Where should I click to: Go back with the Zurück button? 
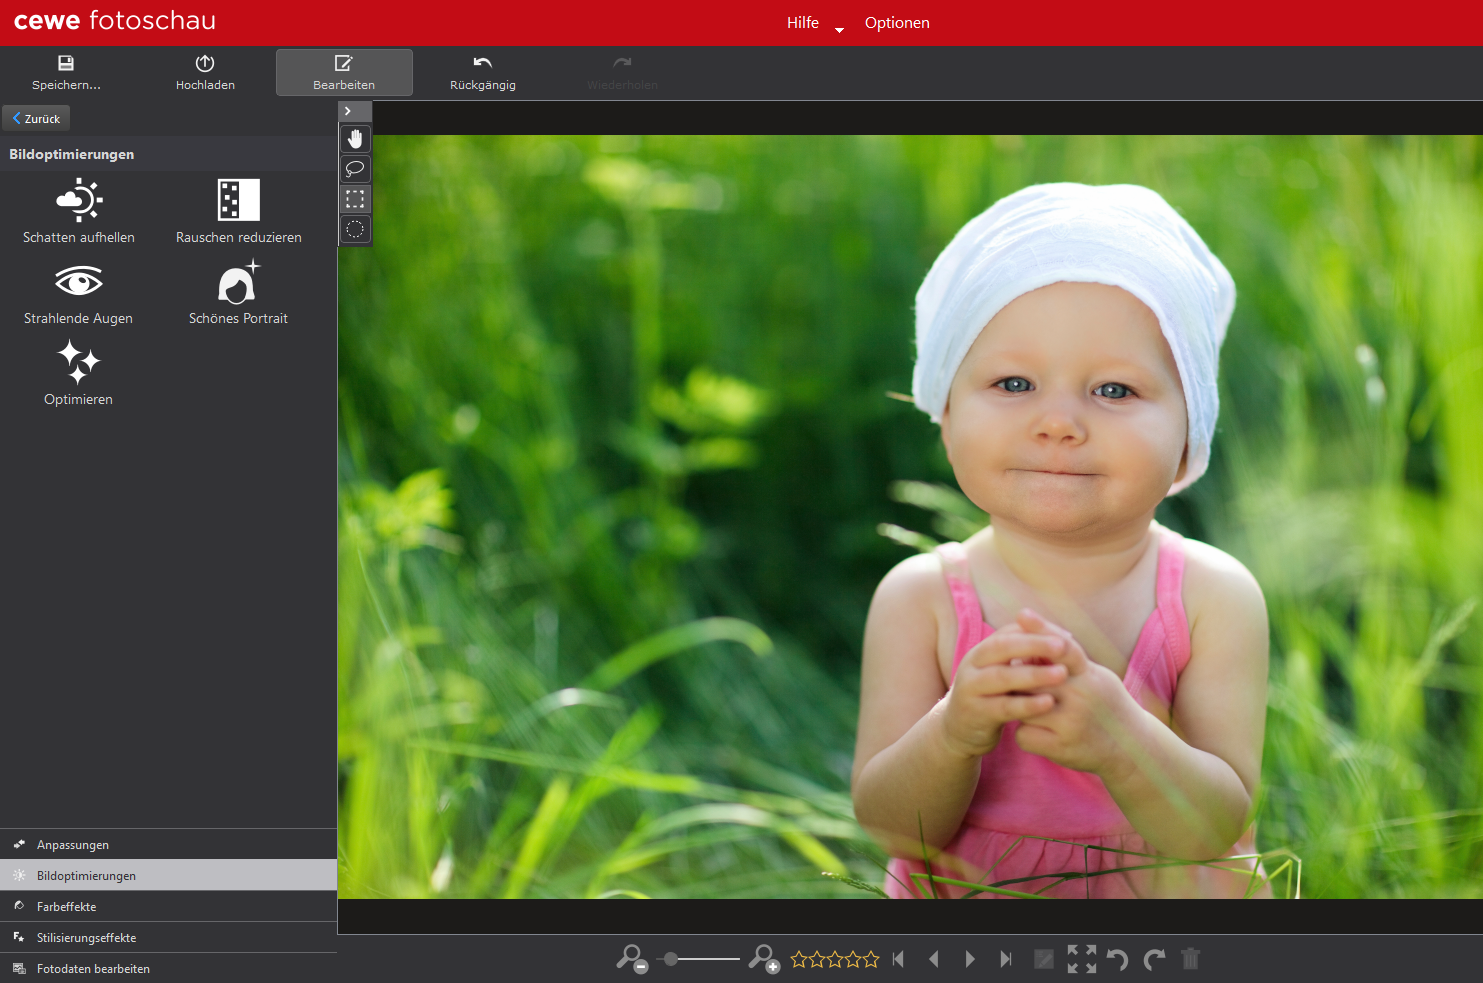coord(36,118)
